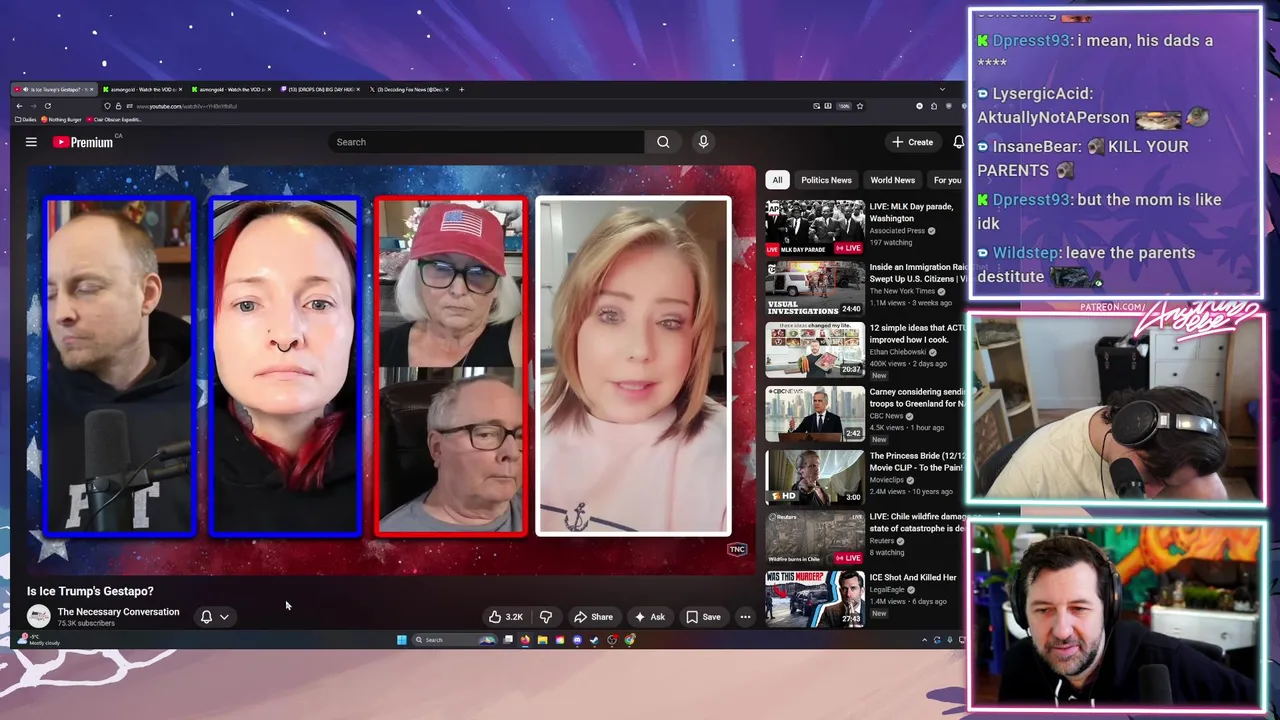Click '75.3K subscribers' text
This screenshot has width=1280, height=720.
coord(86,623)
